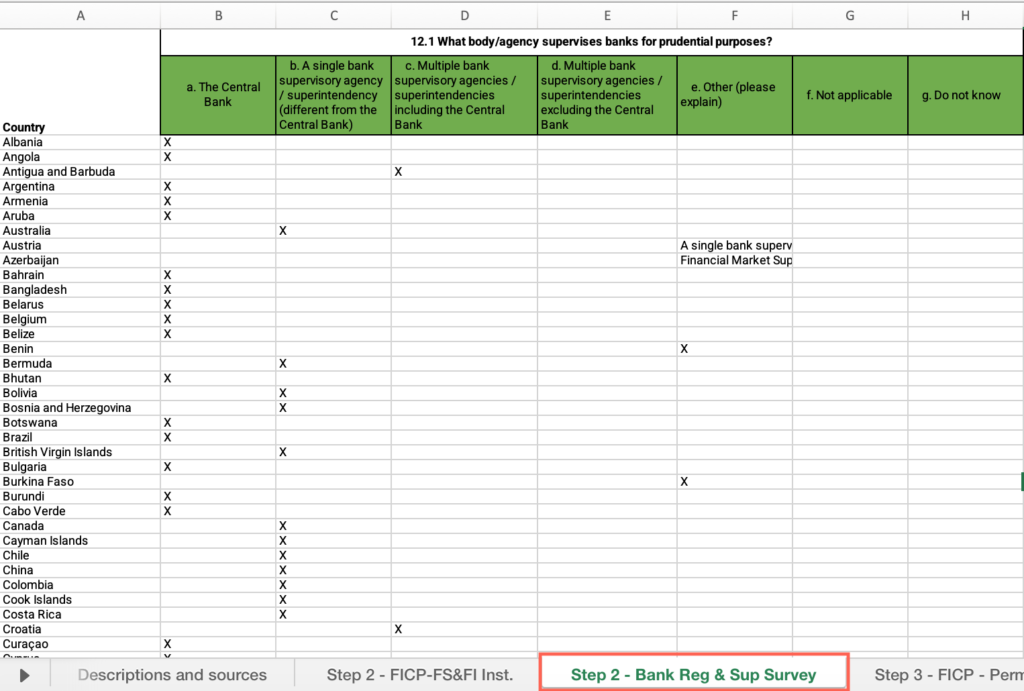The image size is (1024, 691).
Task: Click the 'Country' header cell
Action: (80, 82)
